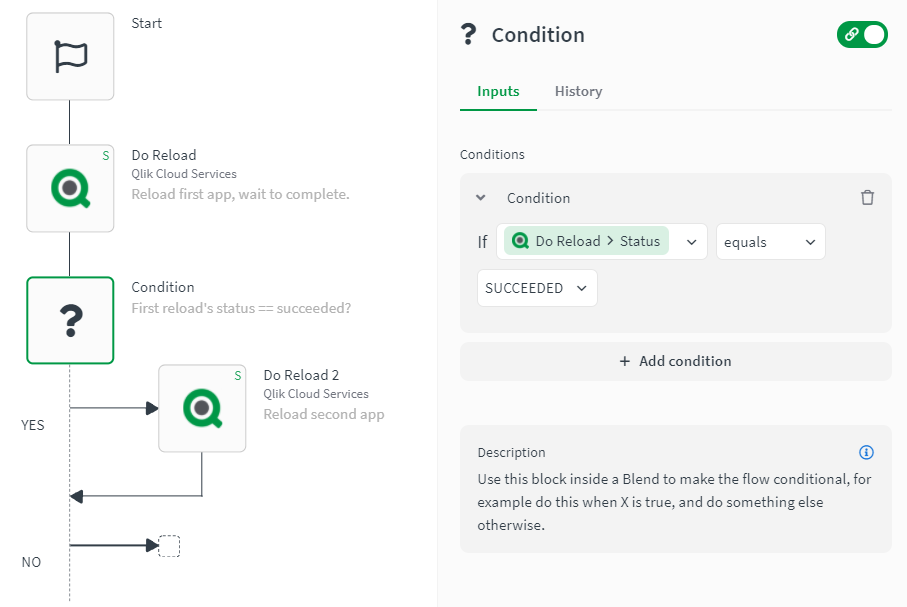
Task: Click the Do Reload 2 block title
Action: click(x=301, y=375)
